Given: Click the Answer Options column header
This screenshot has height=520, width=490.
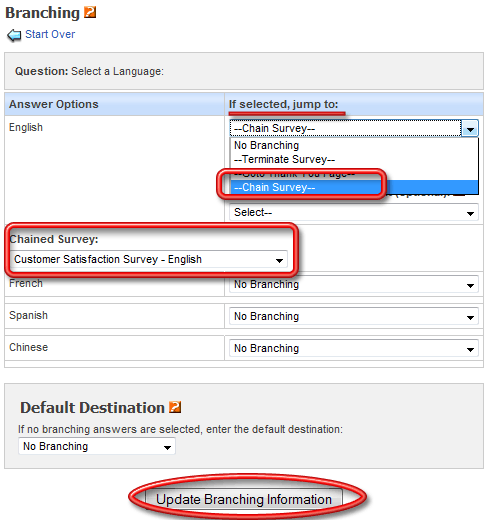Looking at the screenshot, I should (x=54, y=104).
